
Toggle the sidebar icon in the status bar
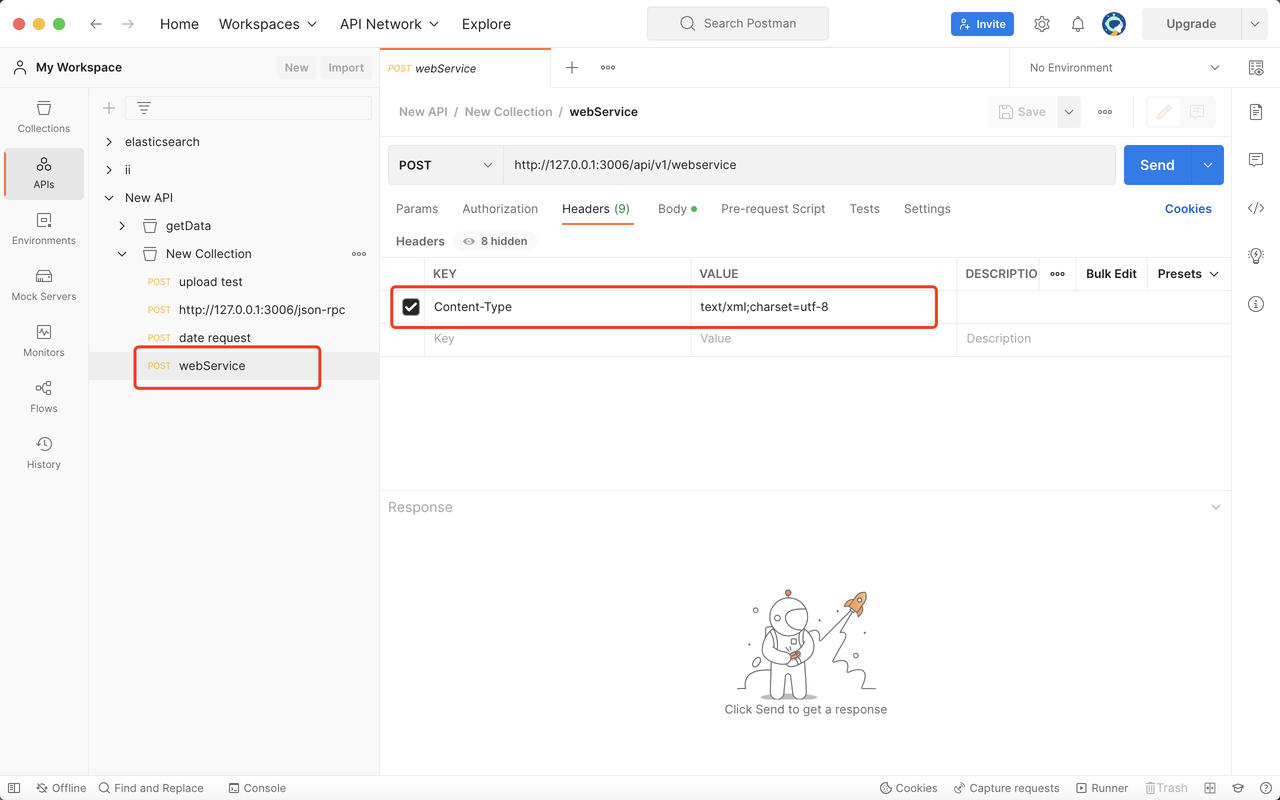(x=14, y=788)
